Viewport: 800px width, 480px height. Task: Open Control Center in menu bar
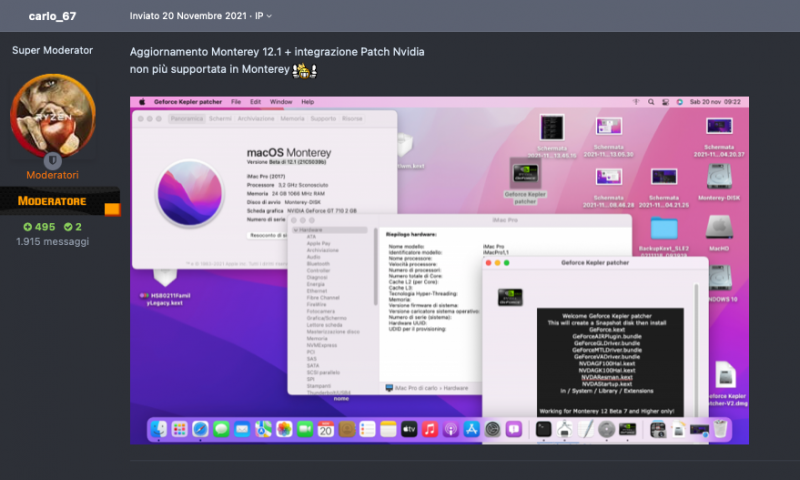(x=665, y=102)
